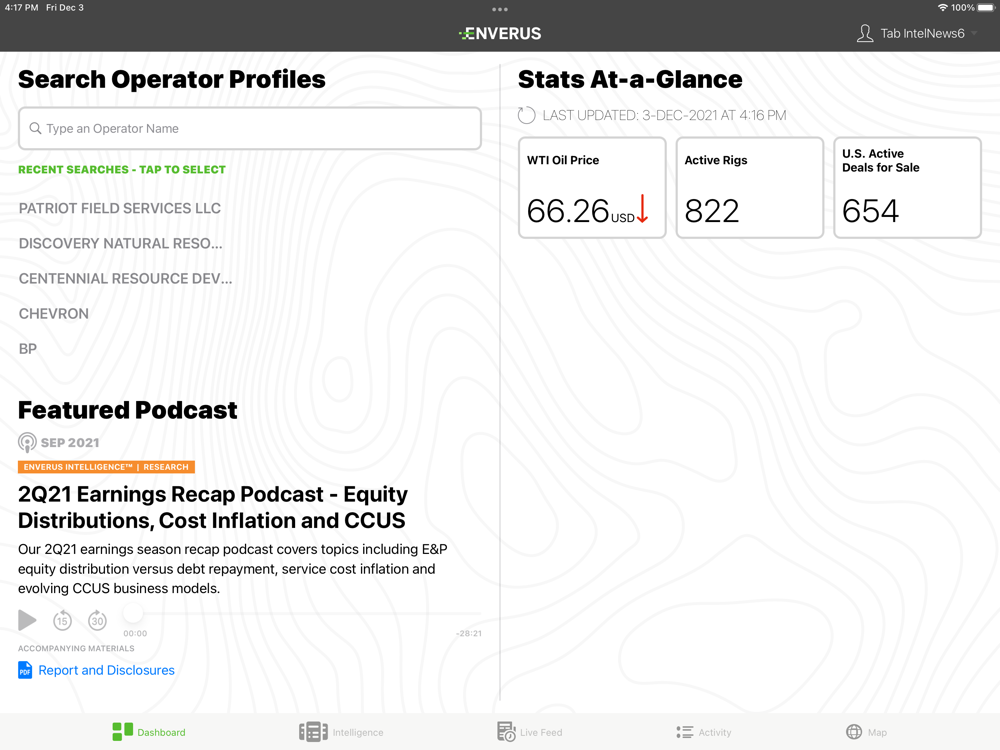Select CHEVRON recent search
Viewport: 1000px width, 750px height.
pyautogui.click(x=54, y=313)
